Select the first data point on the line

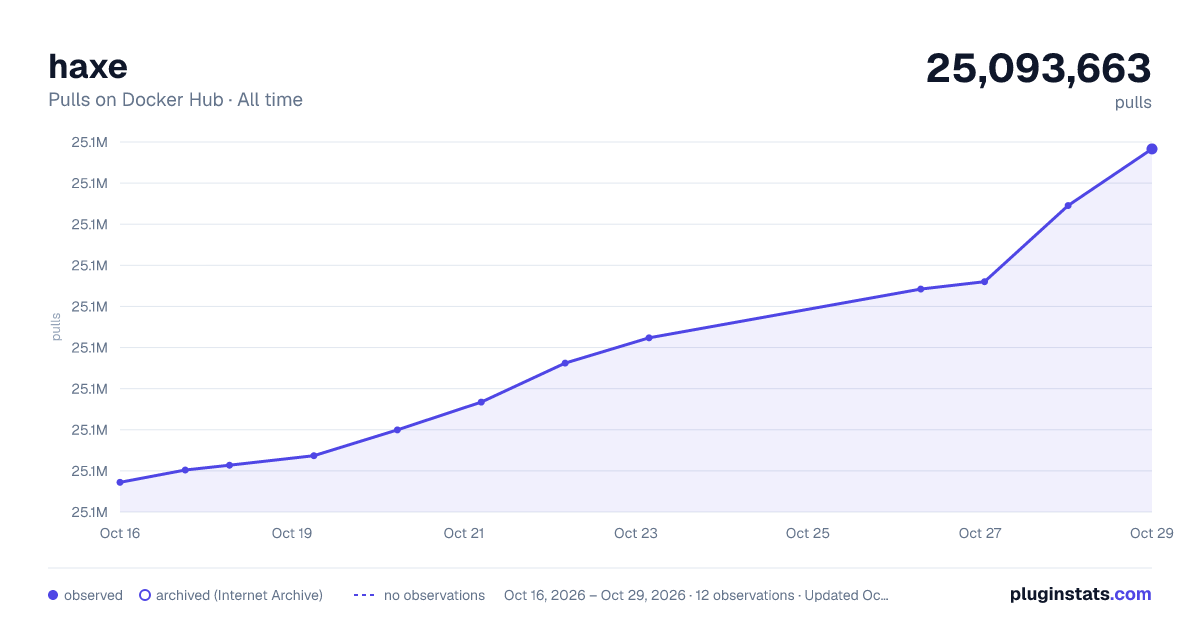click(120, 482)
